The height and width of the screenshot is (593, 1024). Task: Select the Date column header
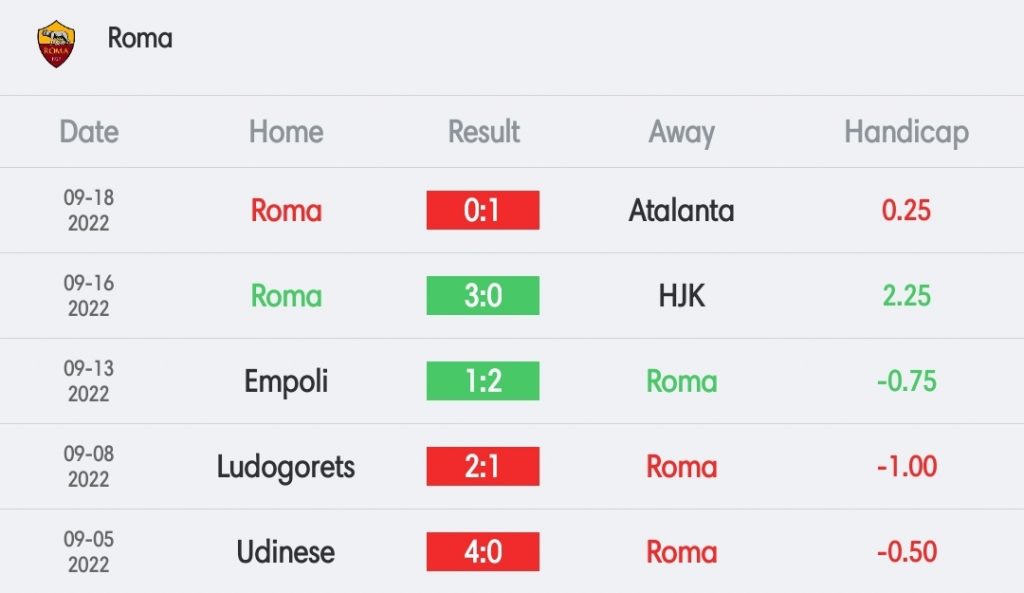tap(89, 132)
